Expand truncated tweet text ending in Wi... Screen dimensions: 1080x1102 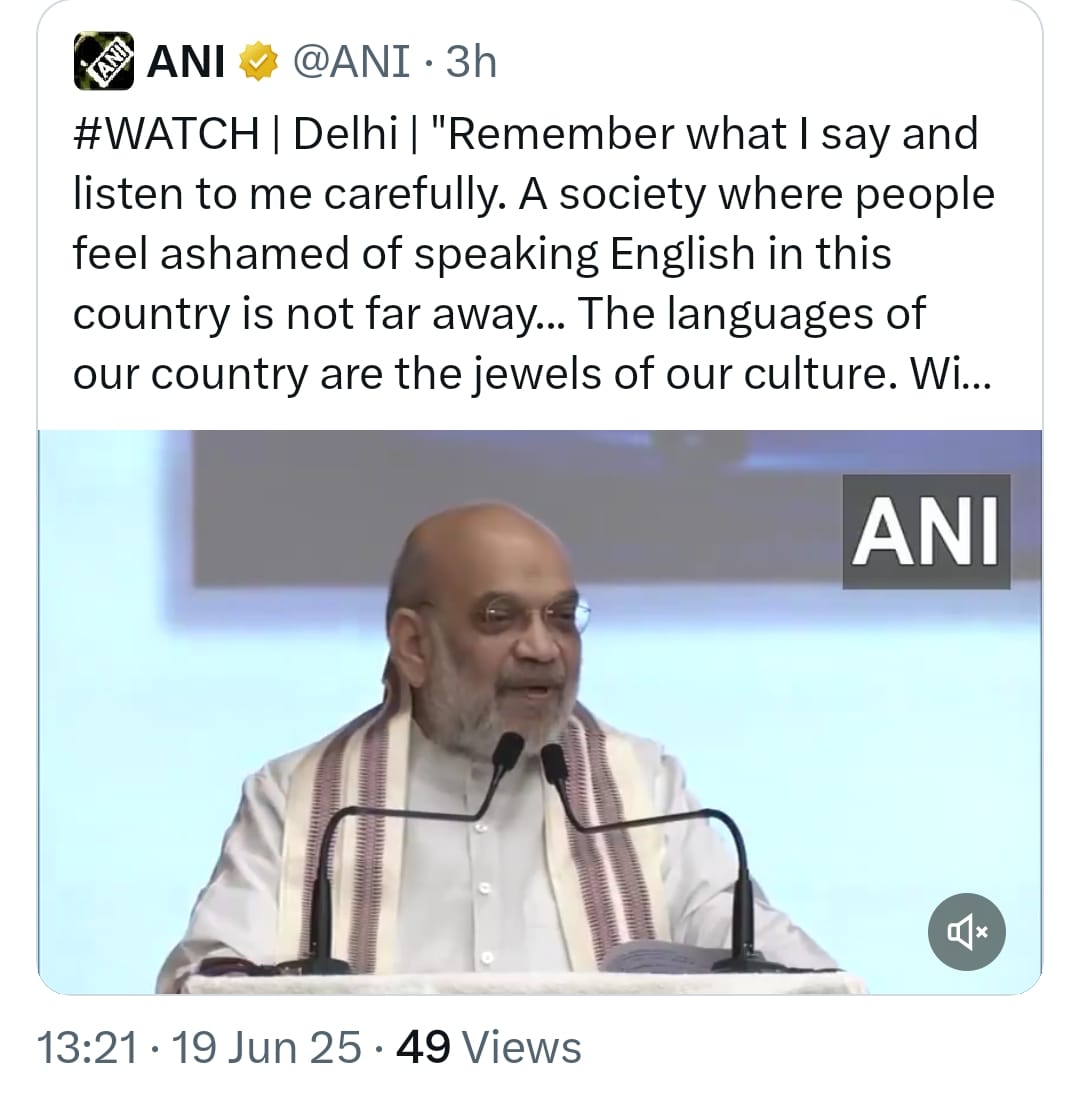(x=958, y=372)
